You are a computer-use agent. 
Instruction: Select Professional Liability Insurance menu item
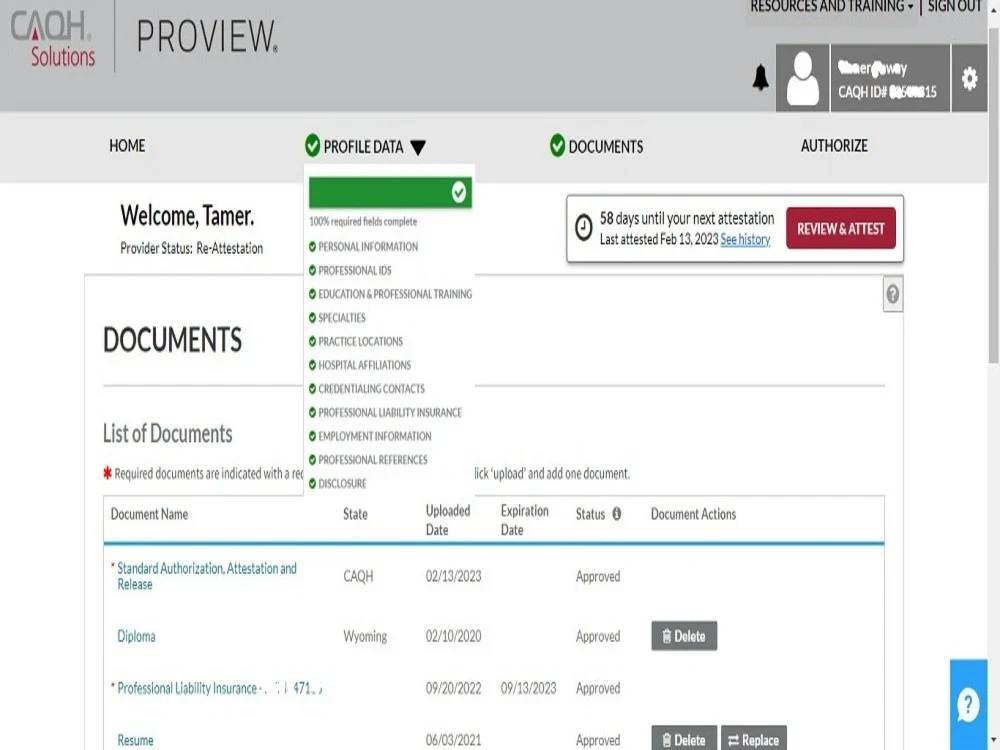(x=390, y=413)
